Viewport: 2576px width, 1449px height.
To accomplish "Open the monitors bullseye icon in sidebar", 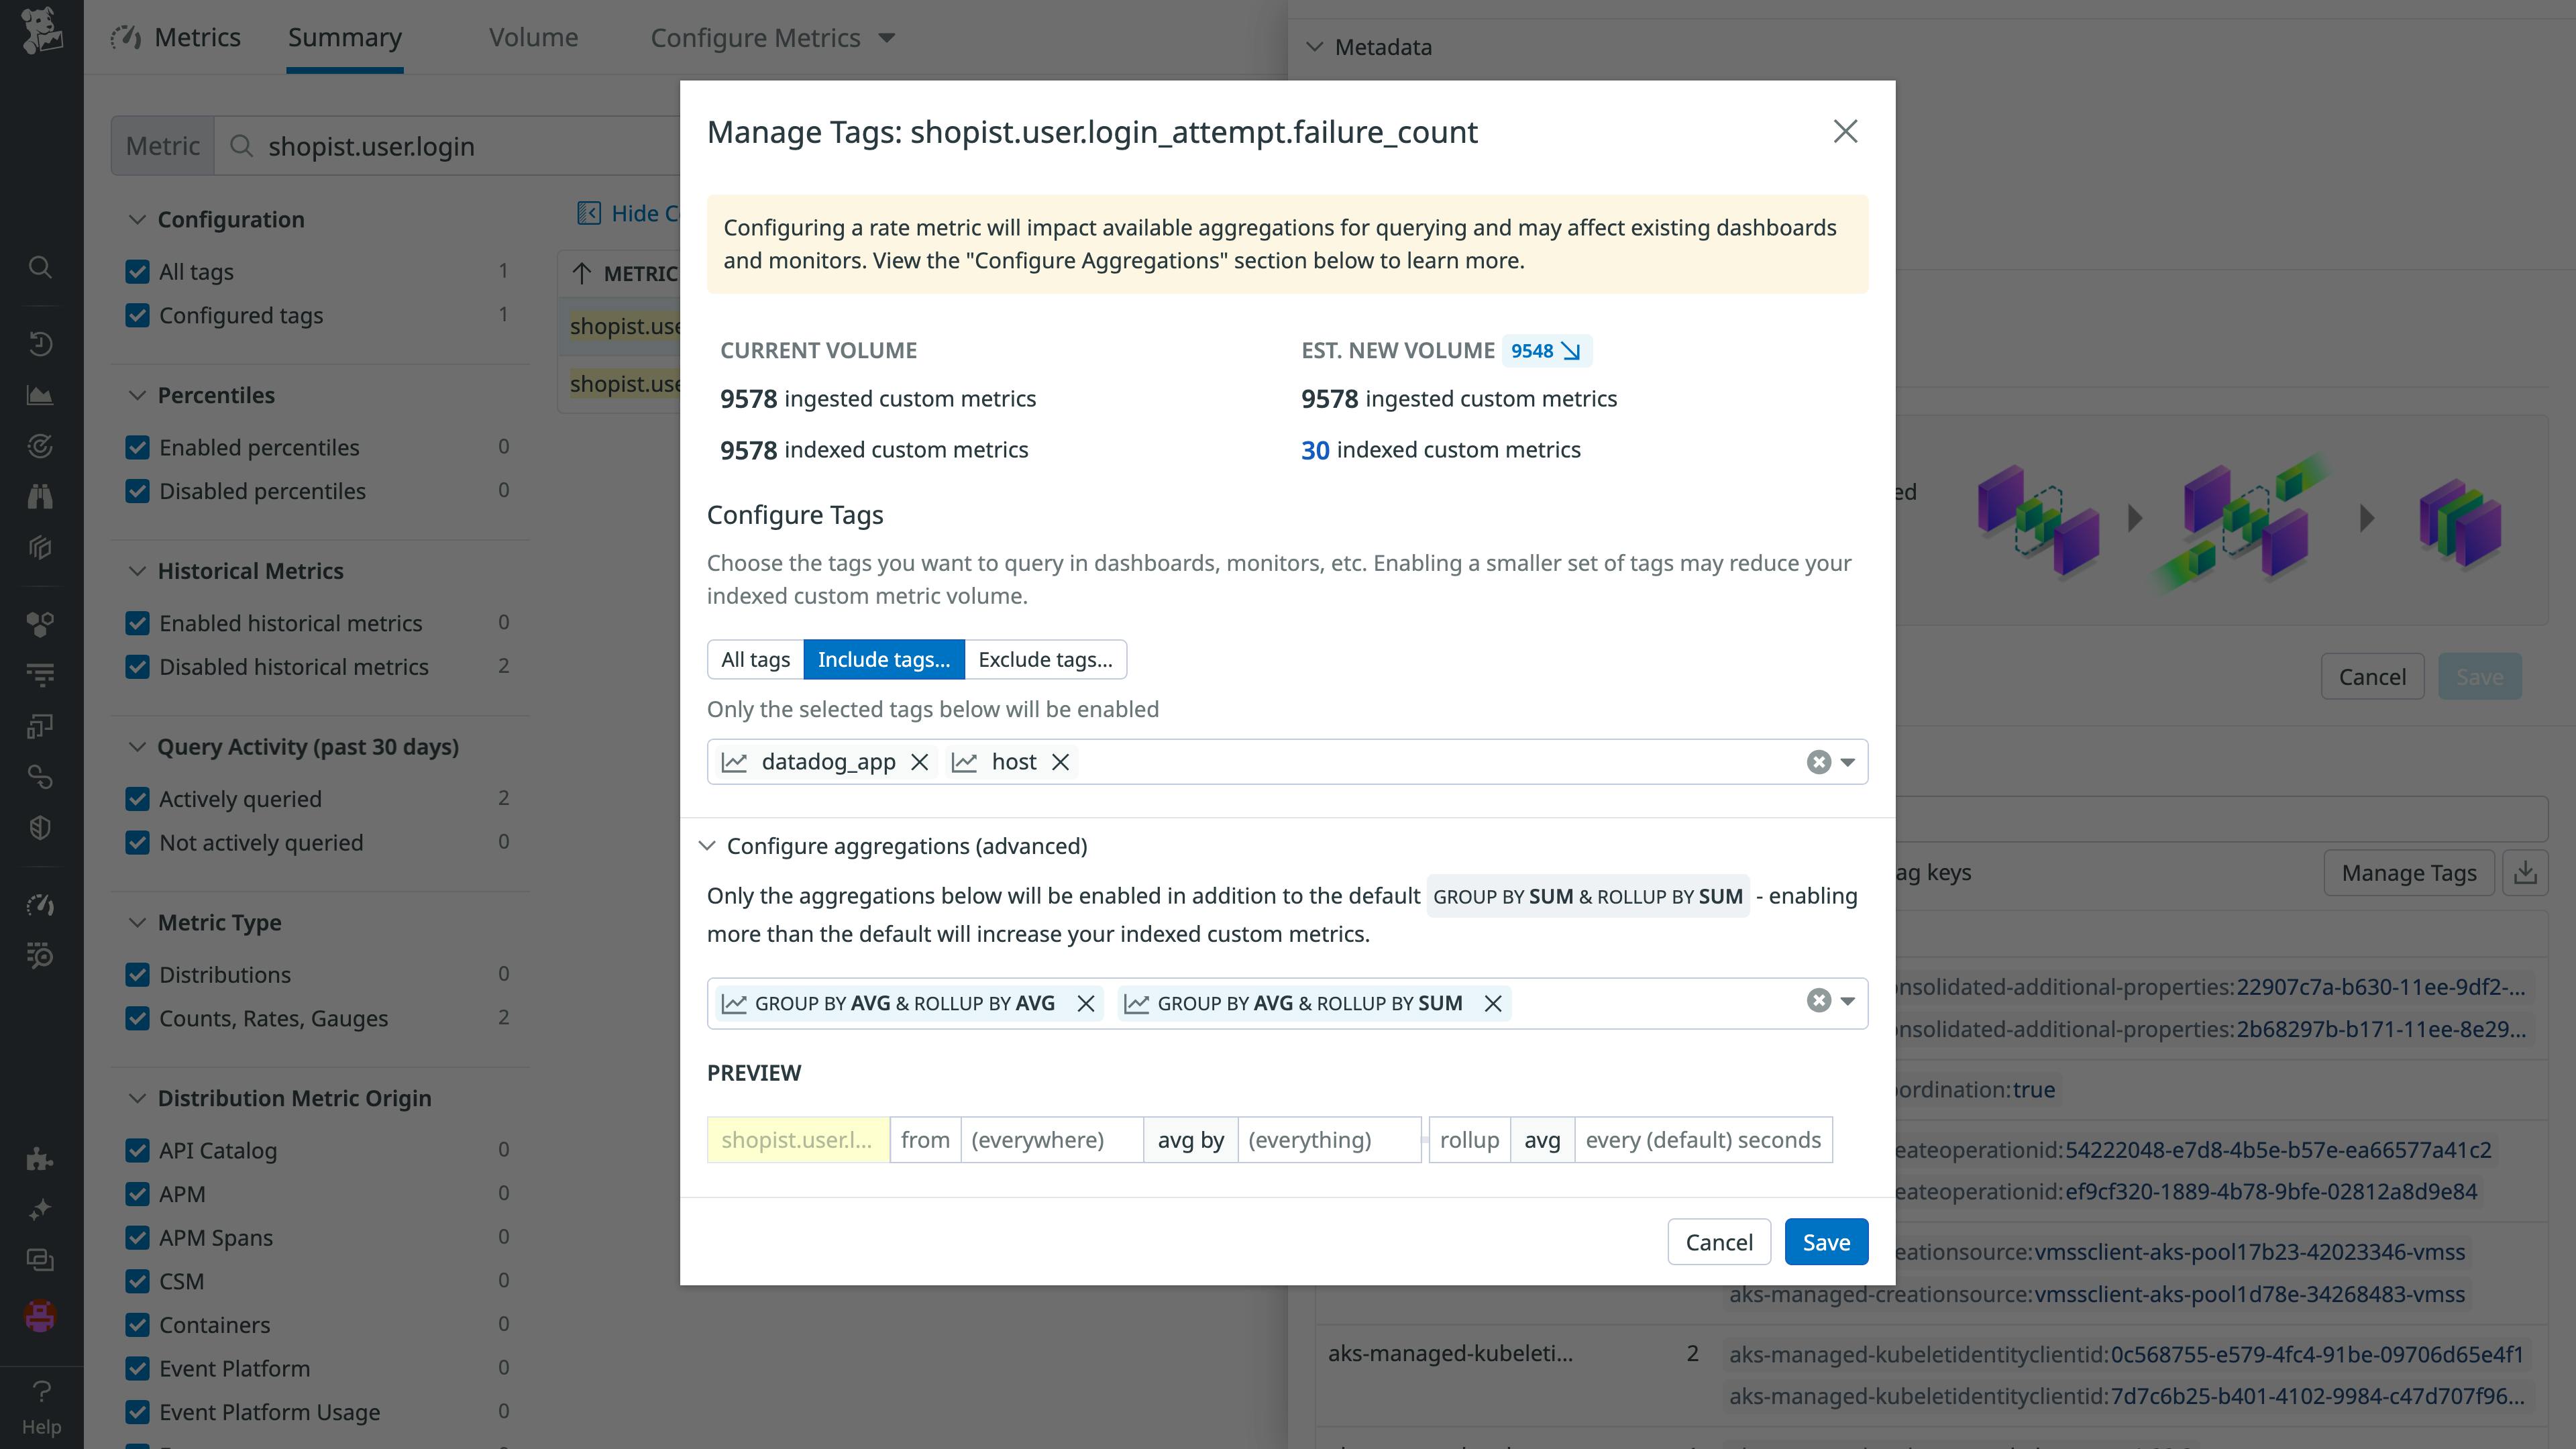I will (x=40, y=446).
